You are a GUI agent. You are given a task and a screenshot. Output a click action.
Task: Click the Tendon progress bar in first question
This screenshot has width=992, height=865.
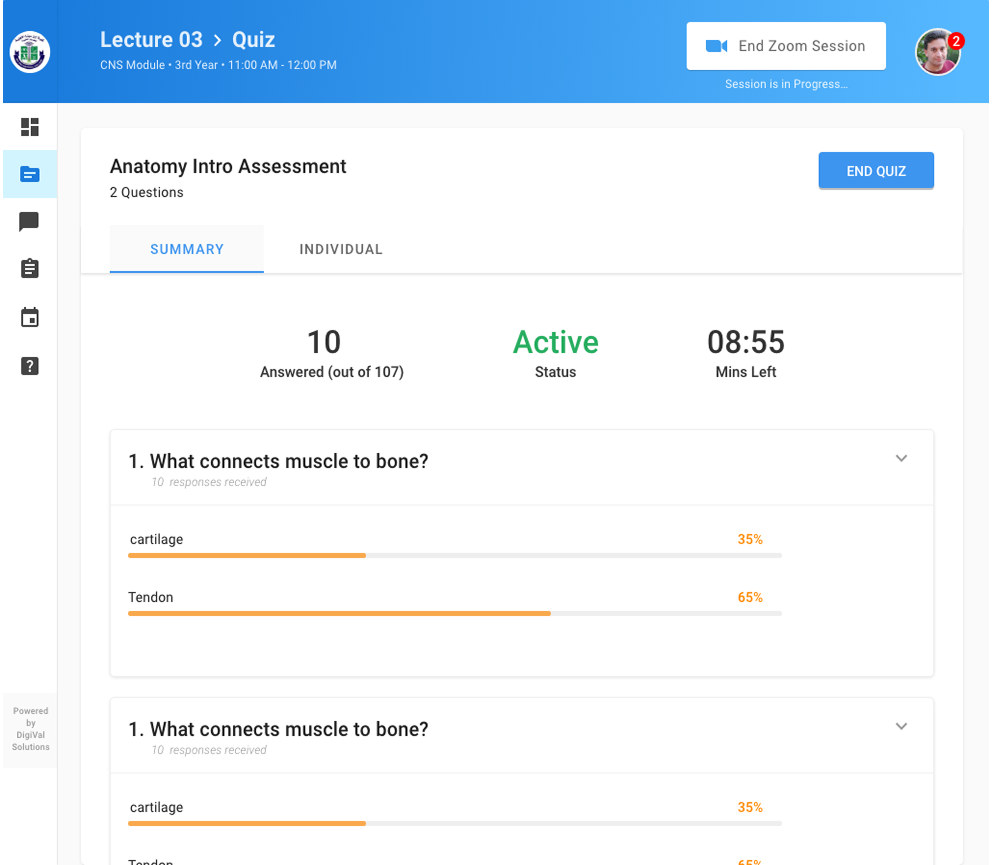455,614
